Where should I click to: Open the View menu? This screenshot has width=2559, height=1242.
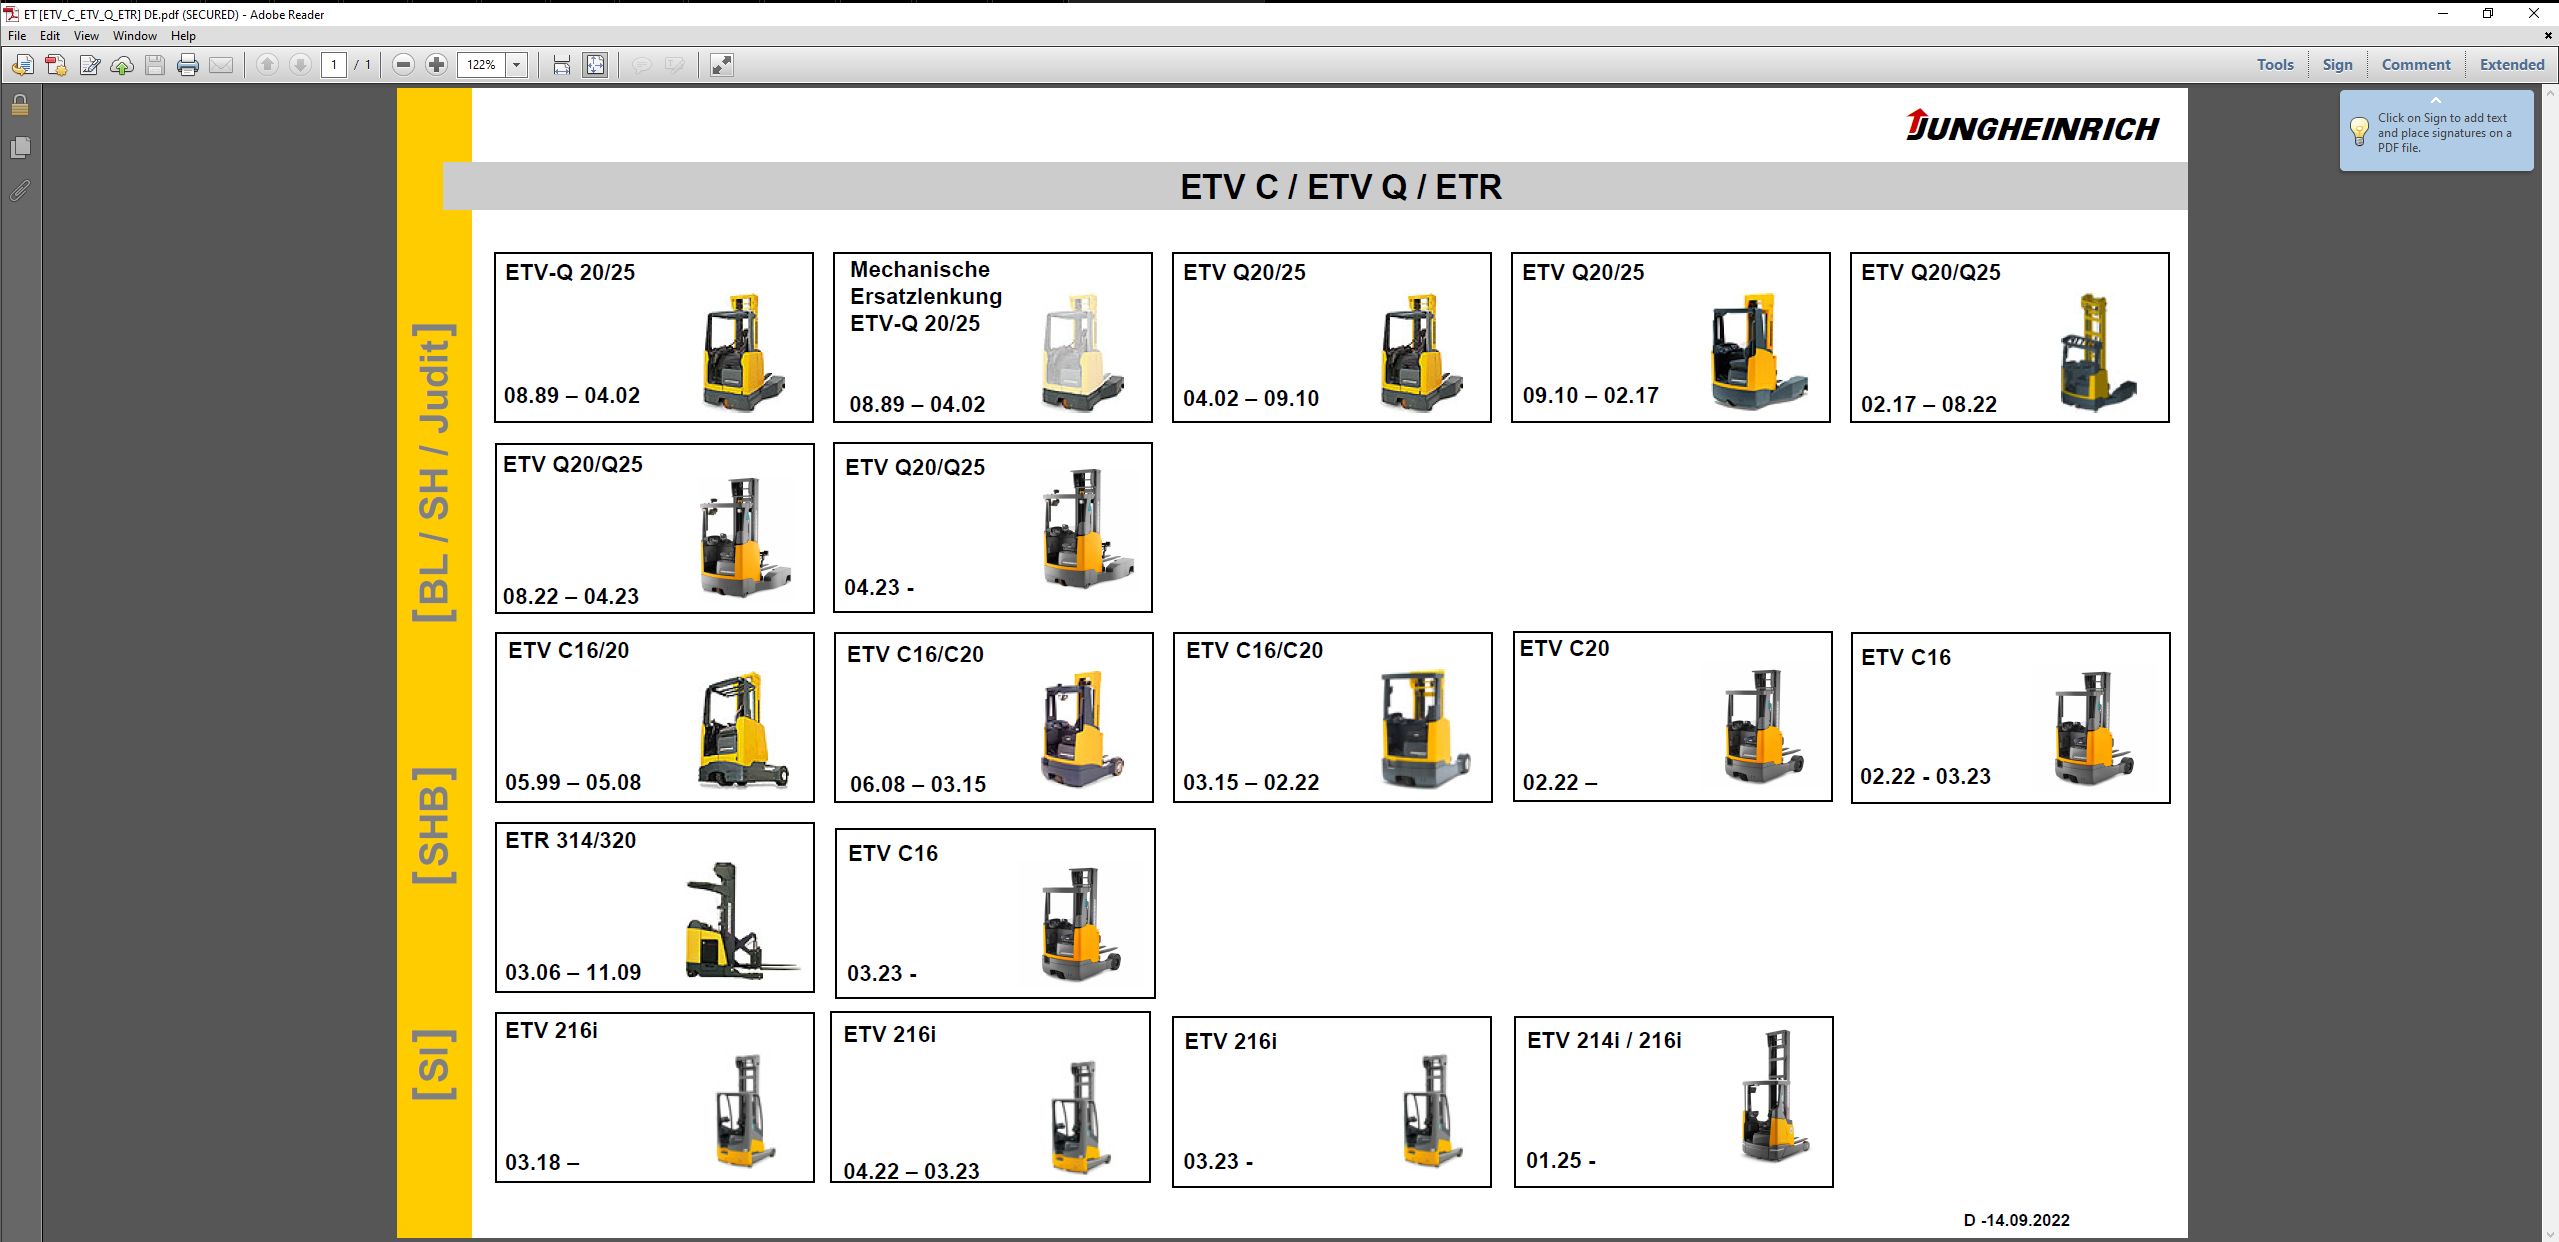point(86,36)
